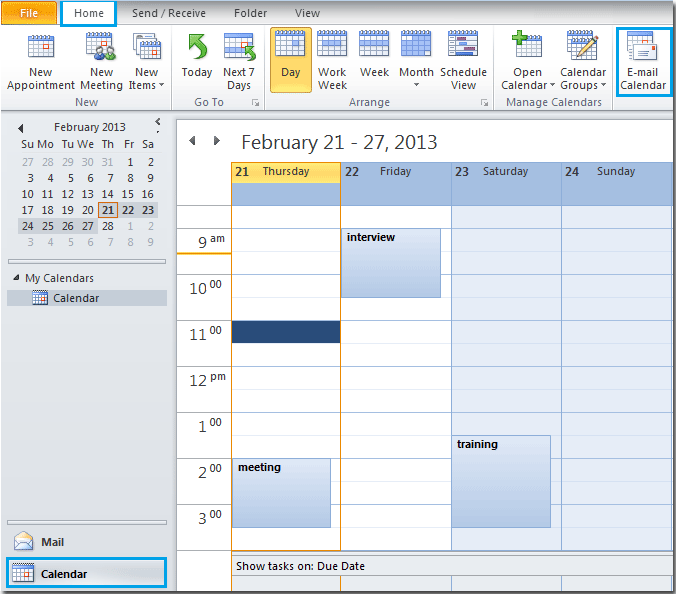This screenshot has width=676, height=594.
Task: Select February 14 in the mini calendar
Action: [x=127, y=194]
